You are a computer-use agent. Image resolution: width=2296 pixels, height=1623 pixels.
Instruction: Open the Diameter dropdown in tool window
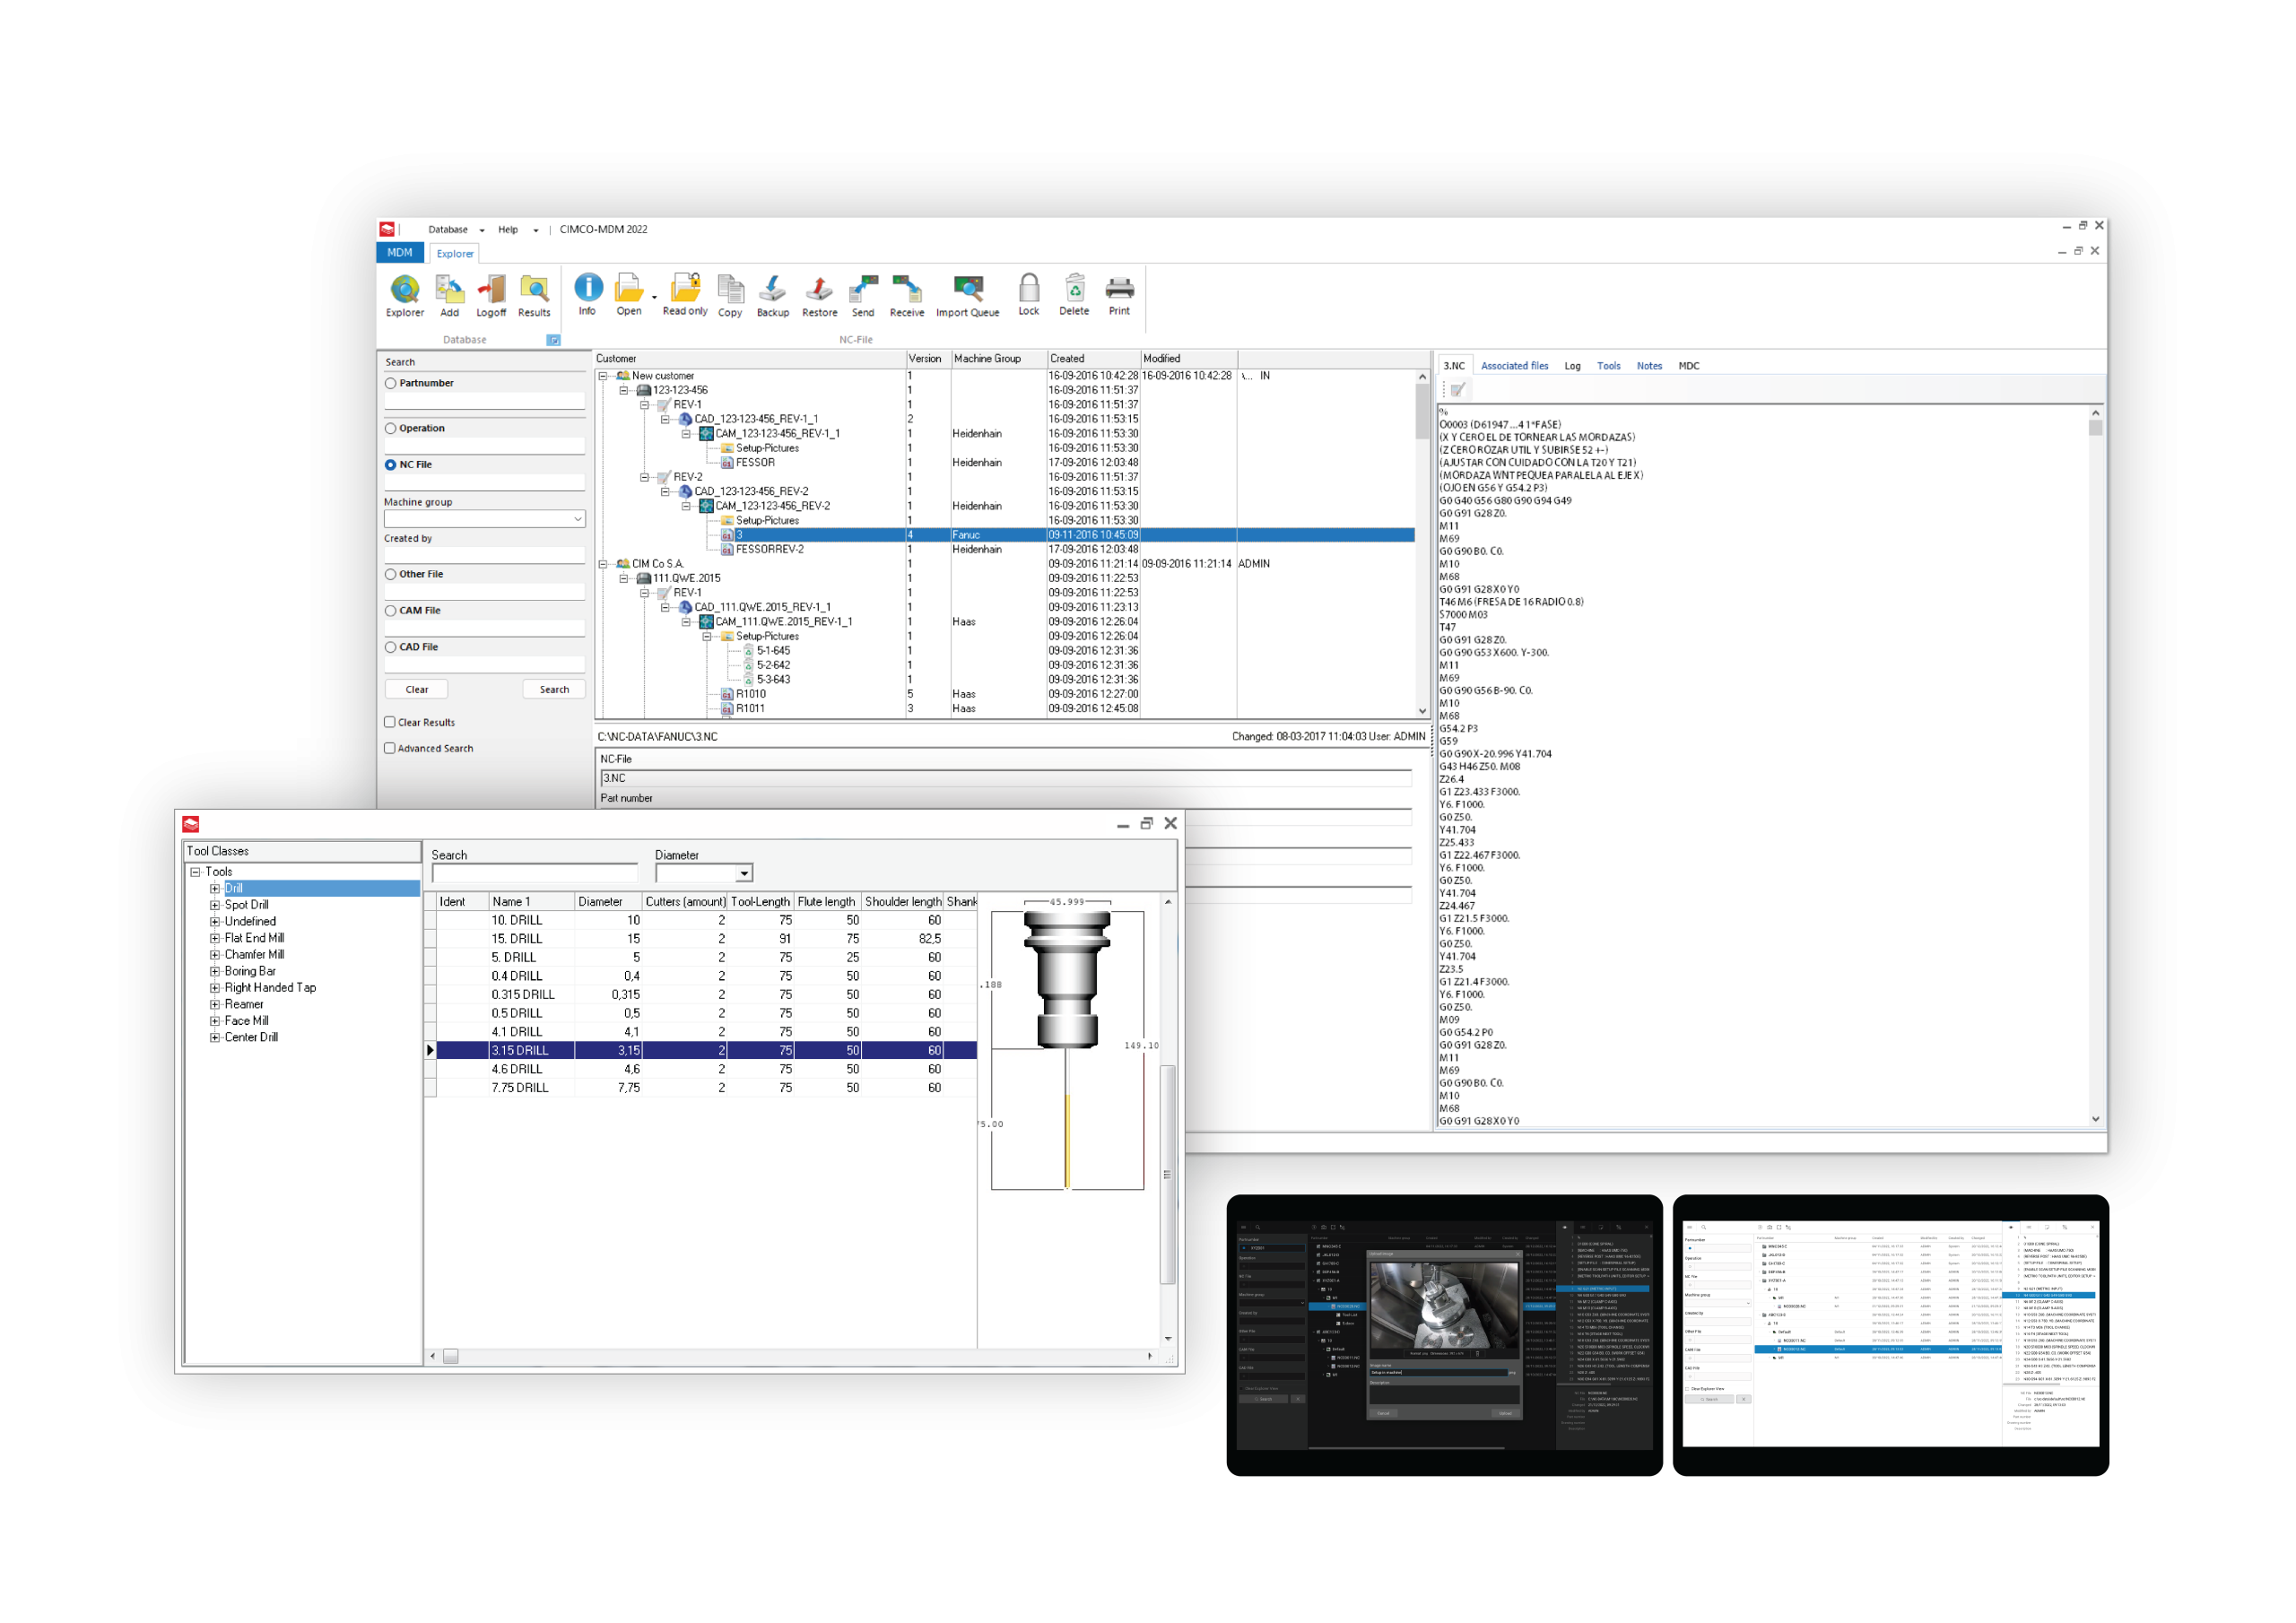(744, 874)
